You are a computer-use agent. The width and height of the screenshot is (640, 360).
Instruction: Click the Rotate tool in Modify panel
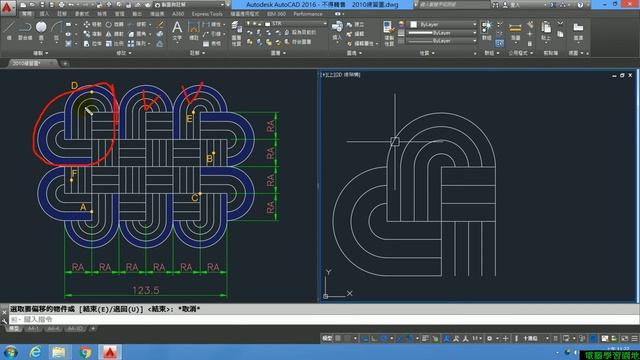tap(114, 24)
